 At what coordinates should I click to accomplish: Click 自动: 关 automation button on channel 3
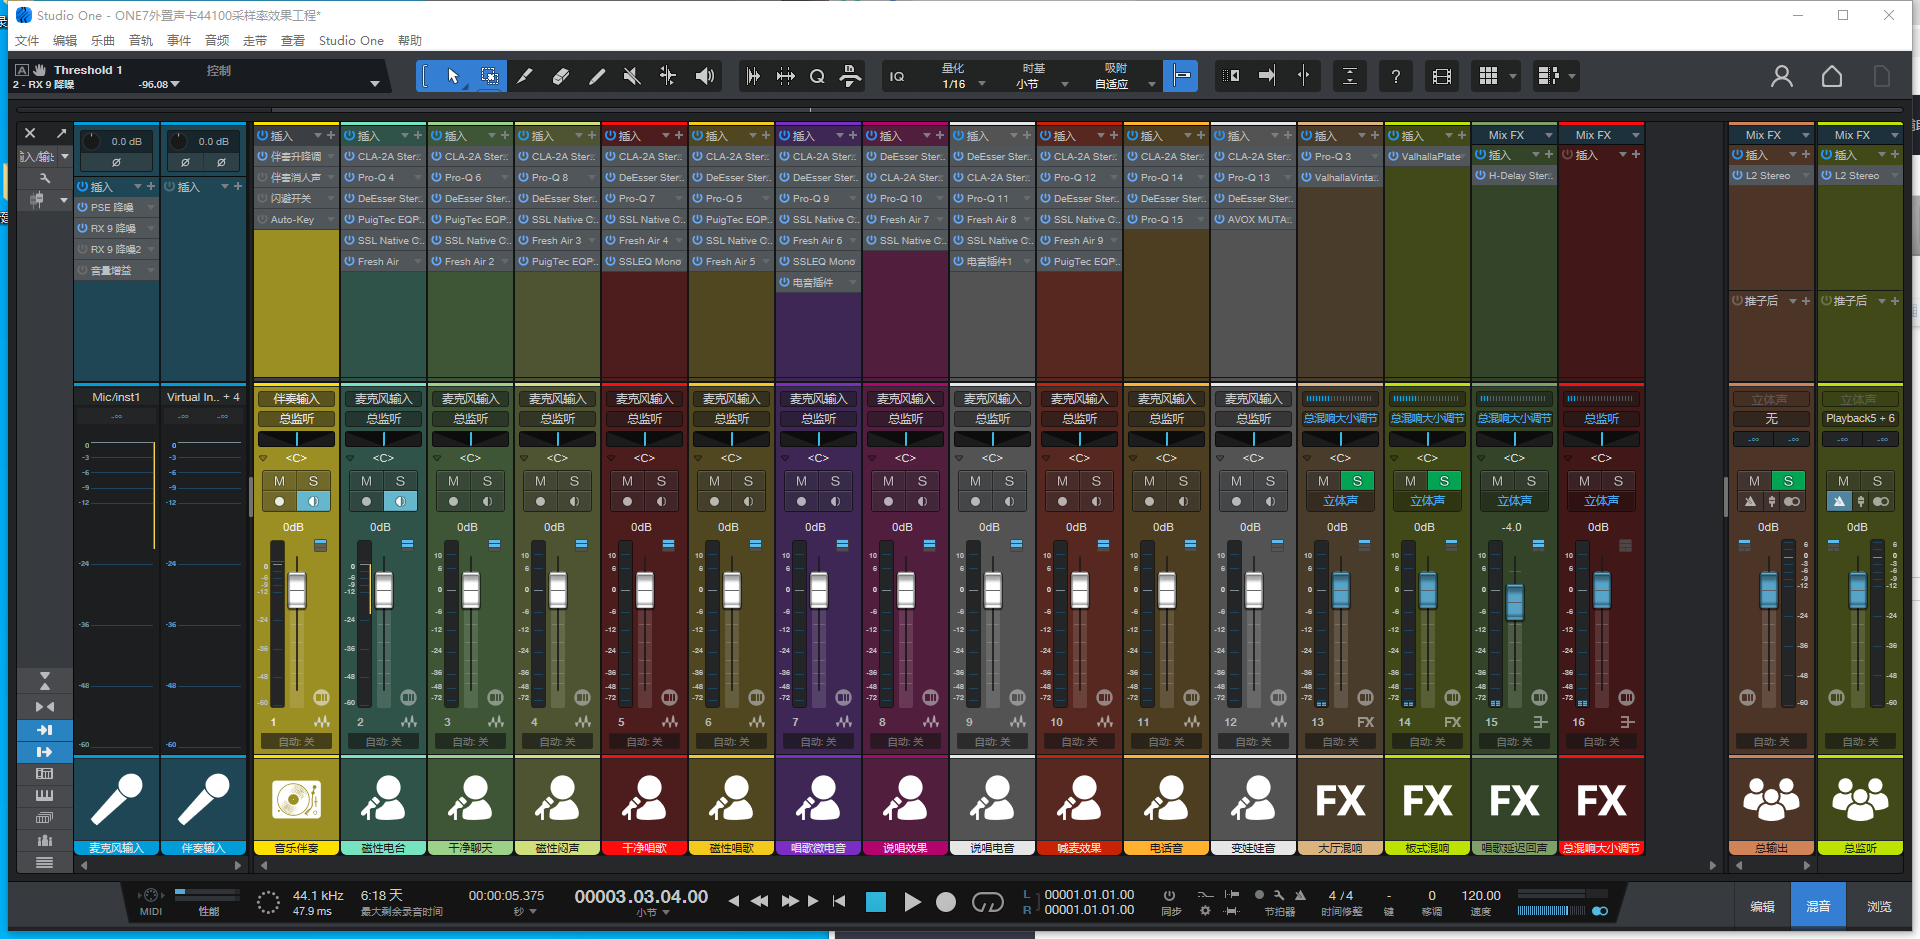[470, 742]
